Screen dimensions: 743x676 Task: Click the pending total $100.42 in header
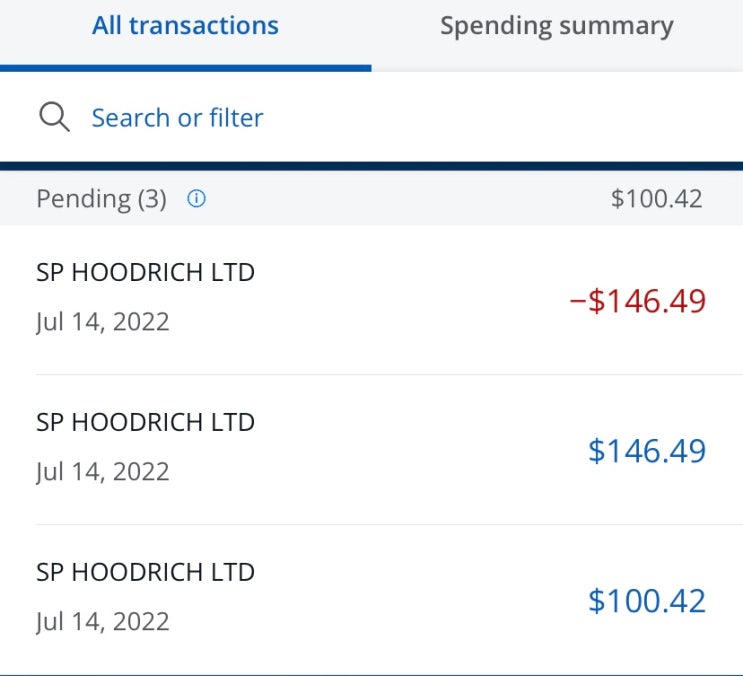pyautogui.click(x=656, y=198)
